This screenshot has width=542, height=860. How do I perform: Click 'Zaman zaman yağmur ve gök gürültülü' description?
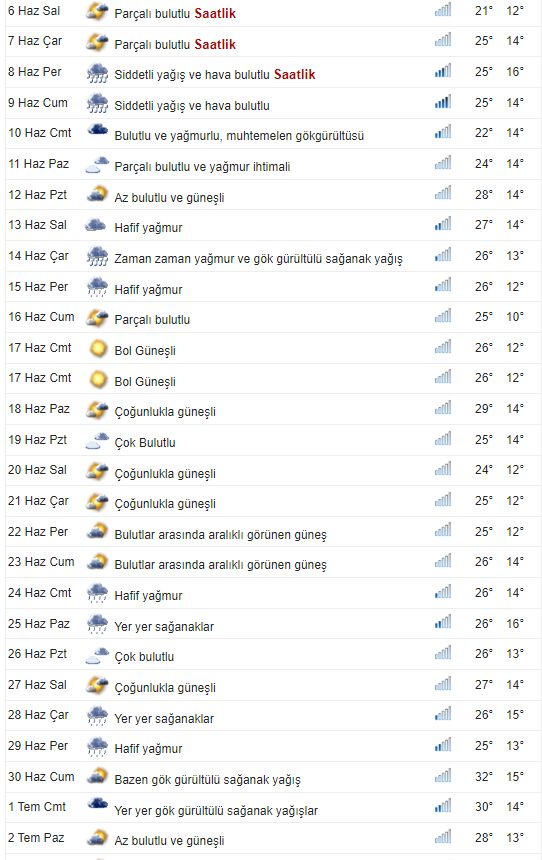click(x=218, y=259)
